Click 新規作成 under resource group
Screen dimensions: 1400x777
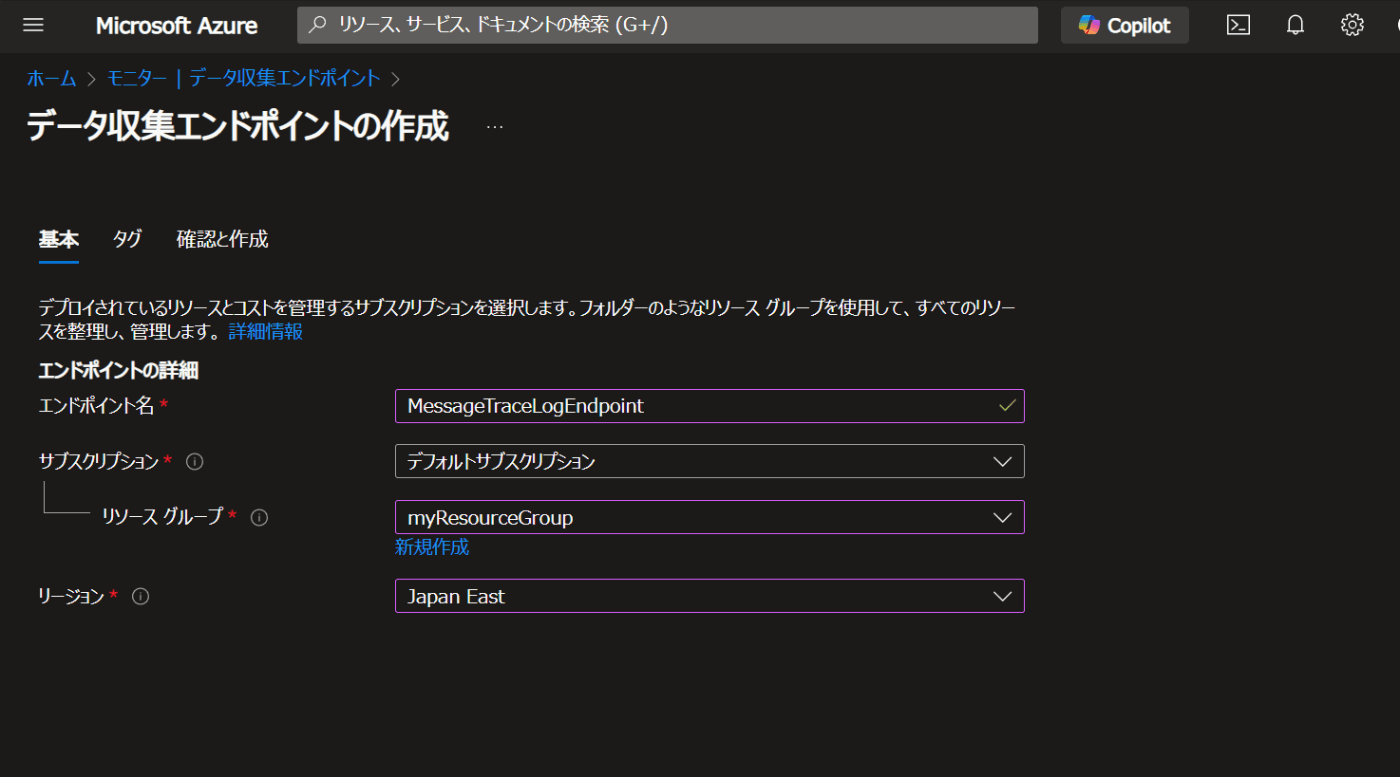(432, 547)
